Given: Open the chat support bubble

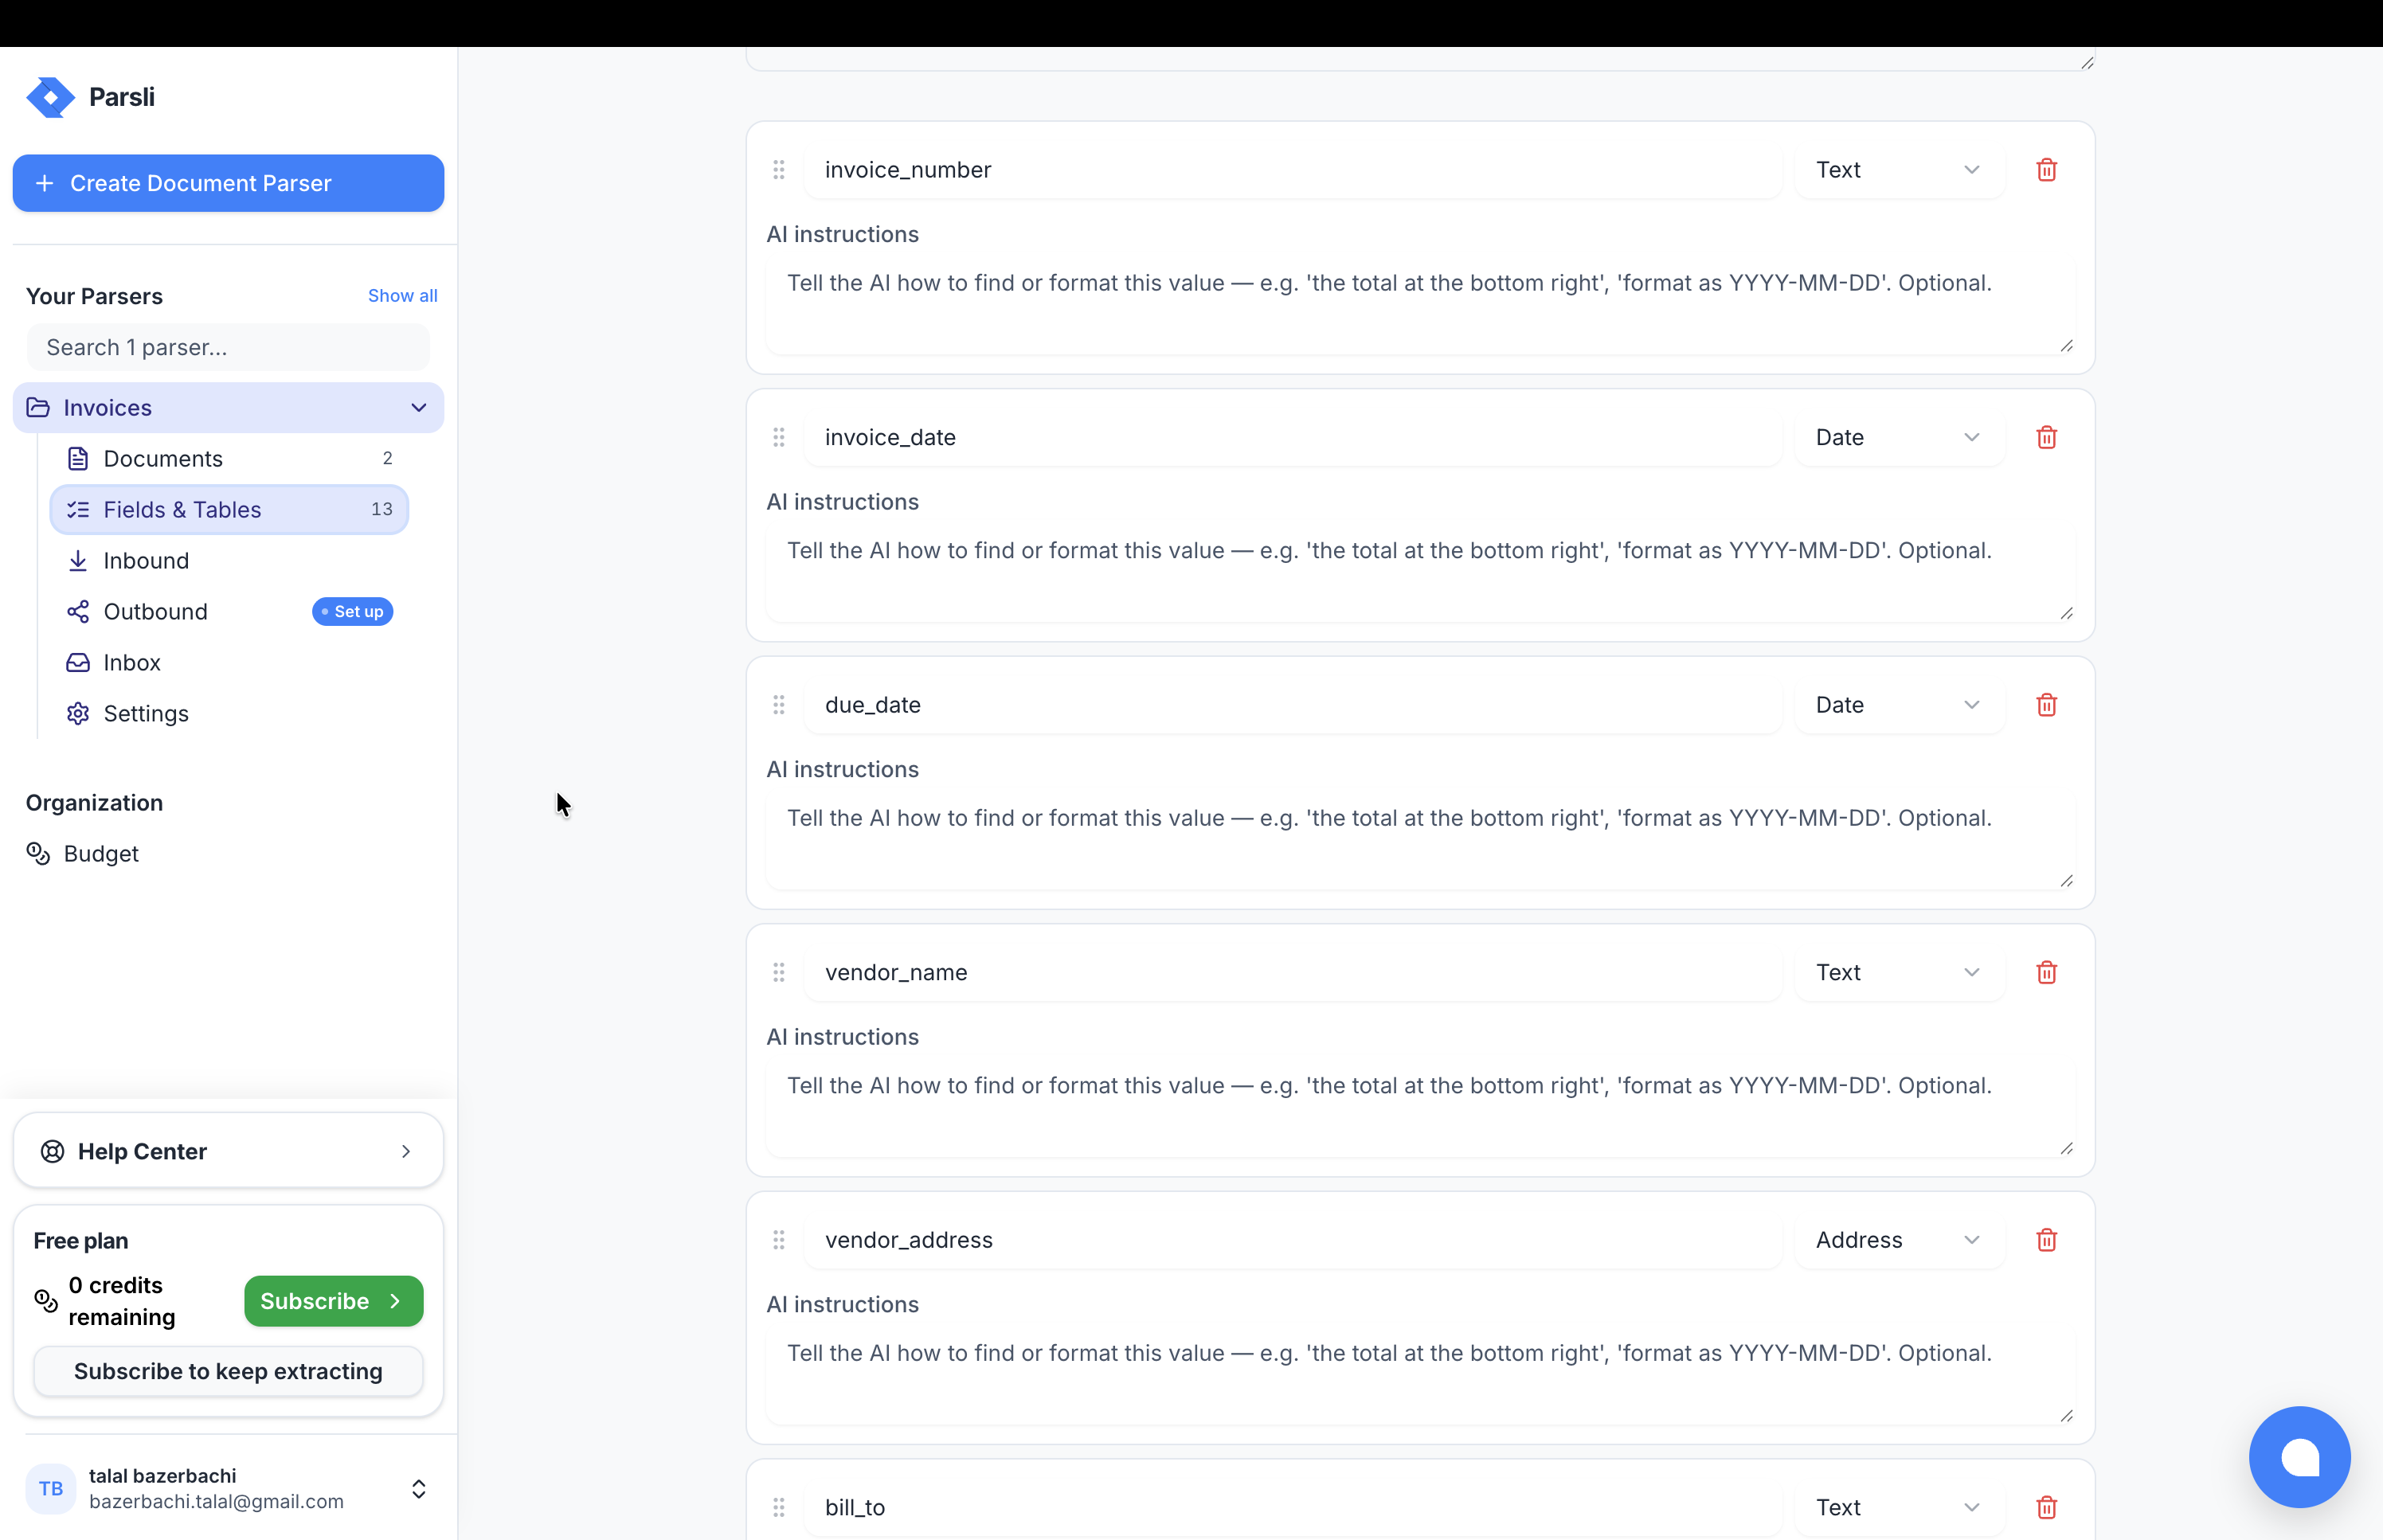Looking at the screenshot, I should (x=2299, y=1457).
